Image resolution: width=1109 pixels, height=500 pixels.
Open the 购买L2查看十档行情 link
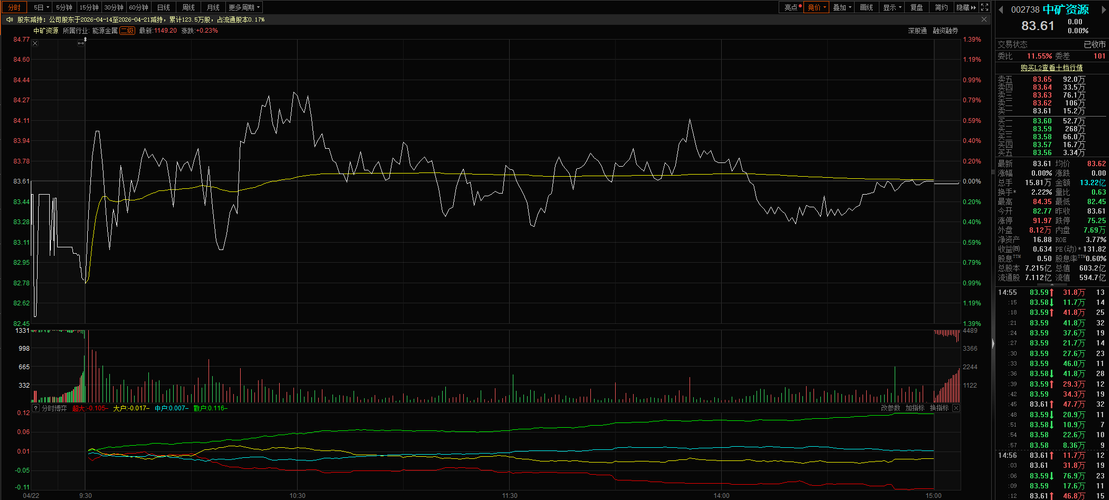pos(1051,67)
